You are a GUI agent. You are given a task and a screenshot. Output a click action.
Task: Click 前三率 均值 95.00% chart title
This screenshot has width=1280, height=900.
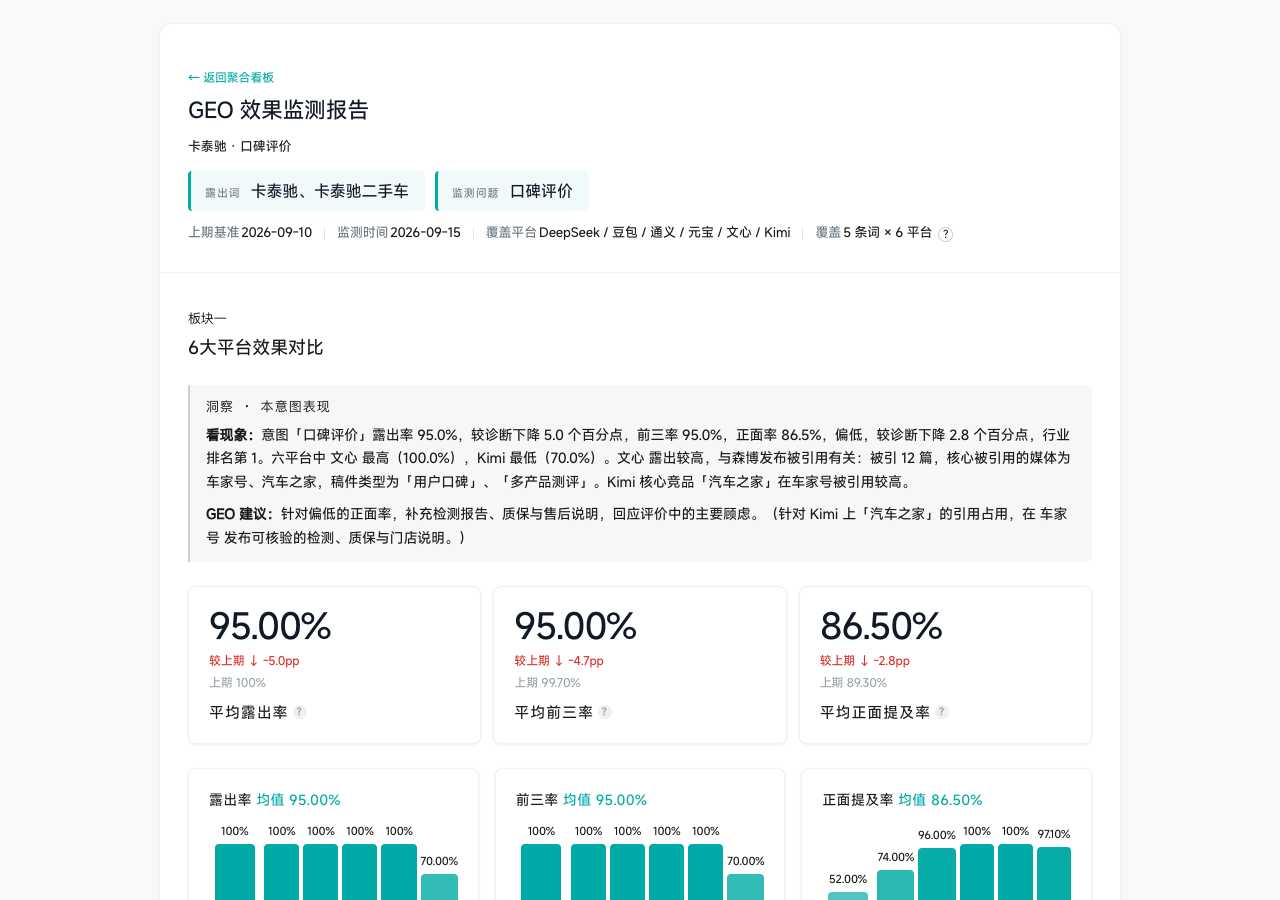coord(581,800)
